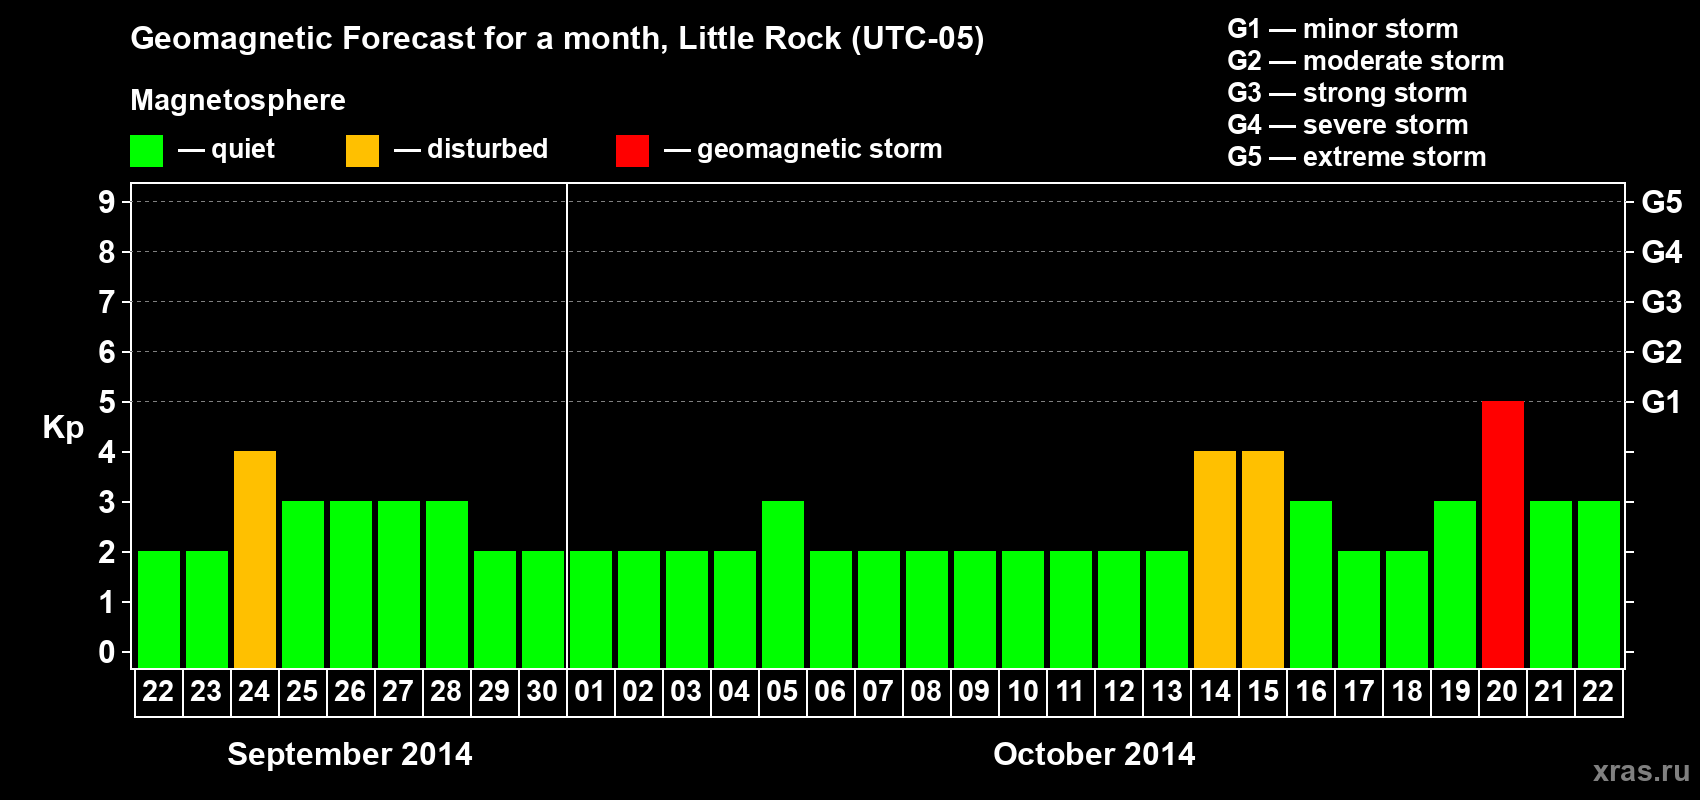
Task: Click the 'Kp' axis label
Action: 63,427
